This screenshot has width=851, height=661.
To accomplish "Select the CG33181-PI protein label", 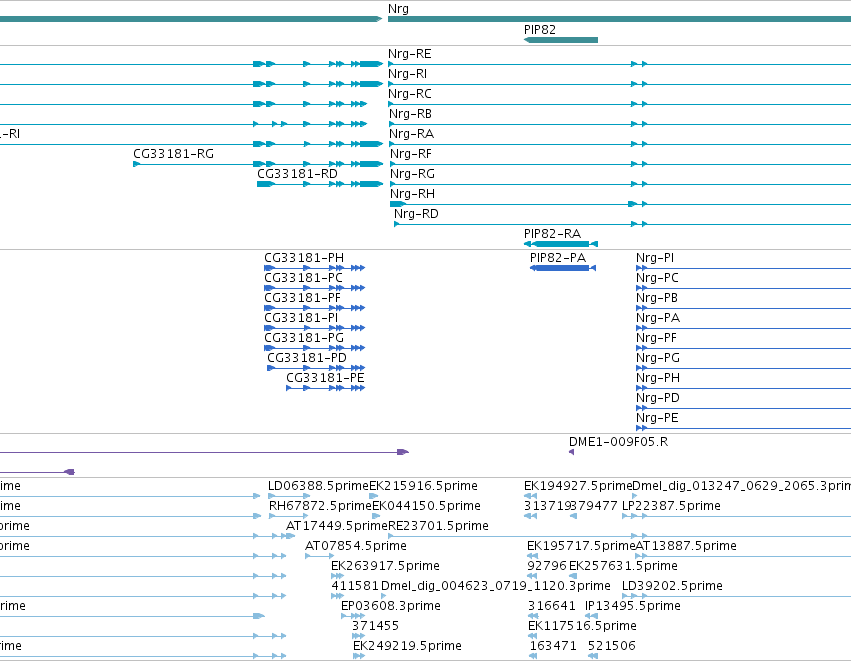I will (301, 318).
